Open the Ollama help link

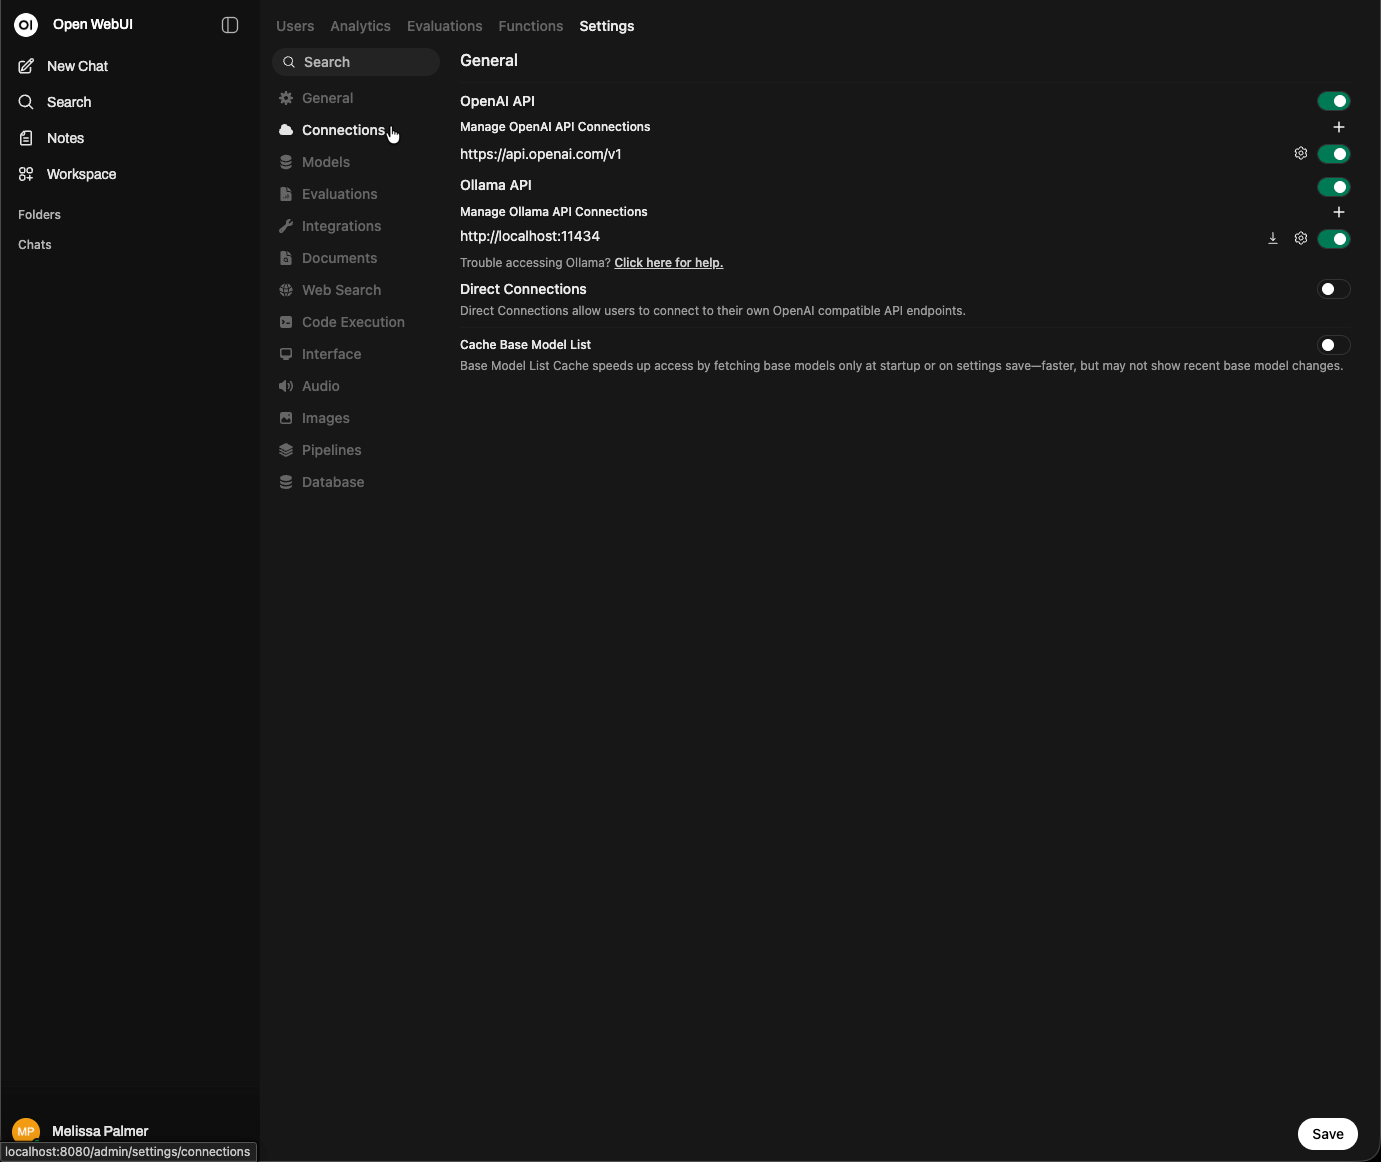pos(668,262)
